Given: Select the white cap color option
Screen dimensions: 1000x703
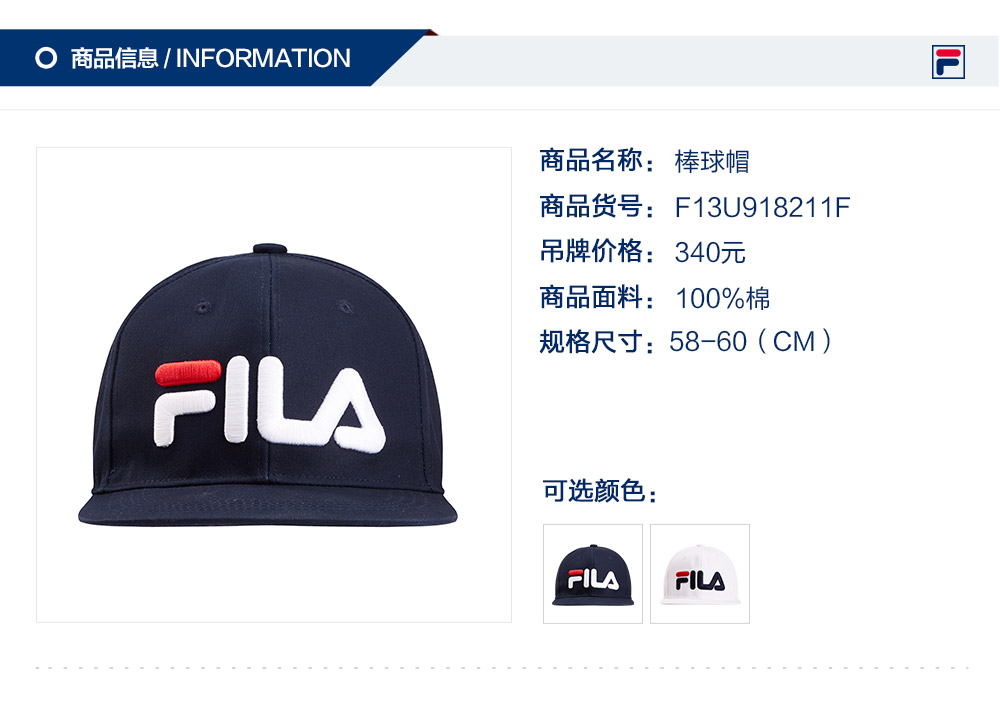Looking at the screenshot, I should tap(700, 574).
